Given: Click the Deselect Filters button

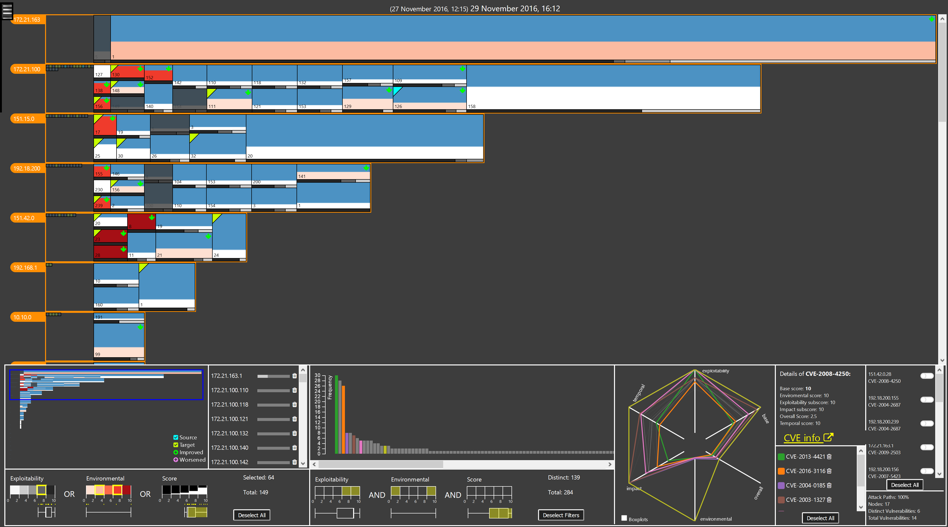Looking at the screenshot, I should tap(561, 516).
